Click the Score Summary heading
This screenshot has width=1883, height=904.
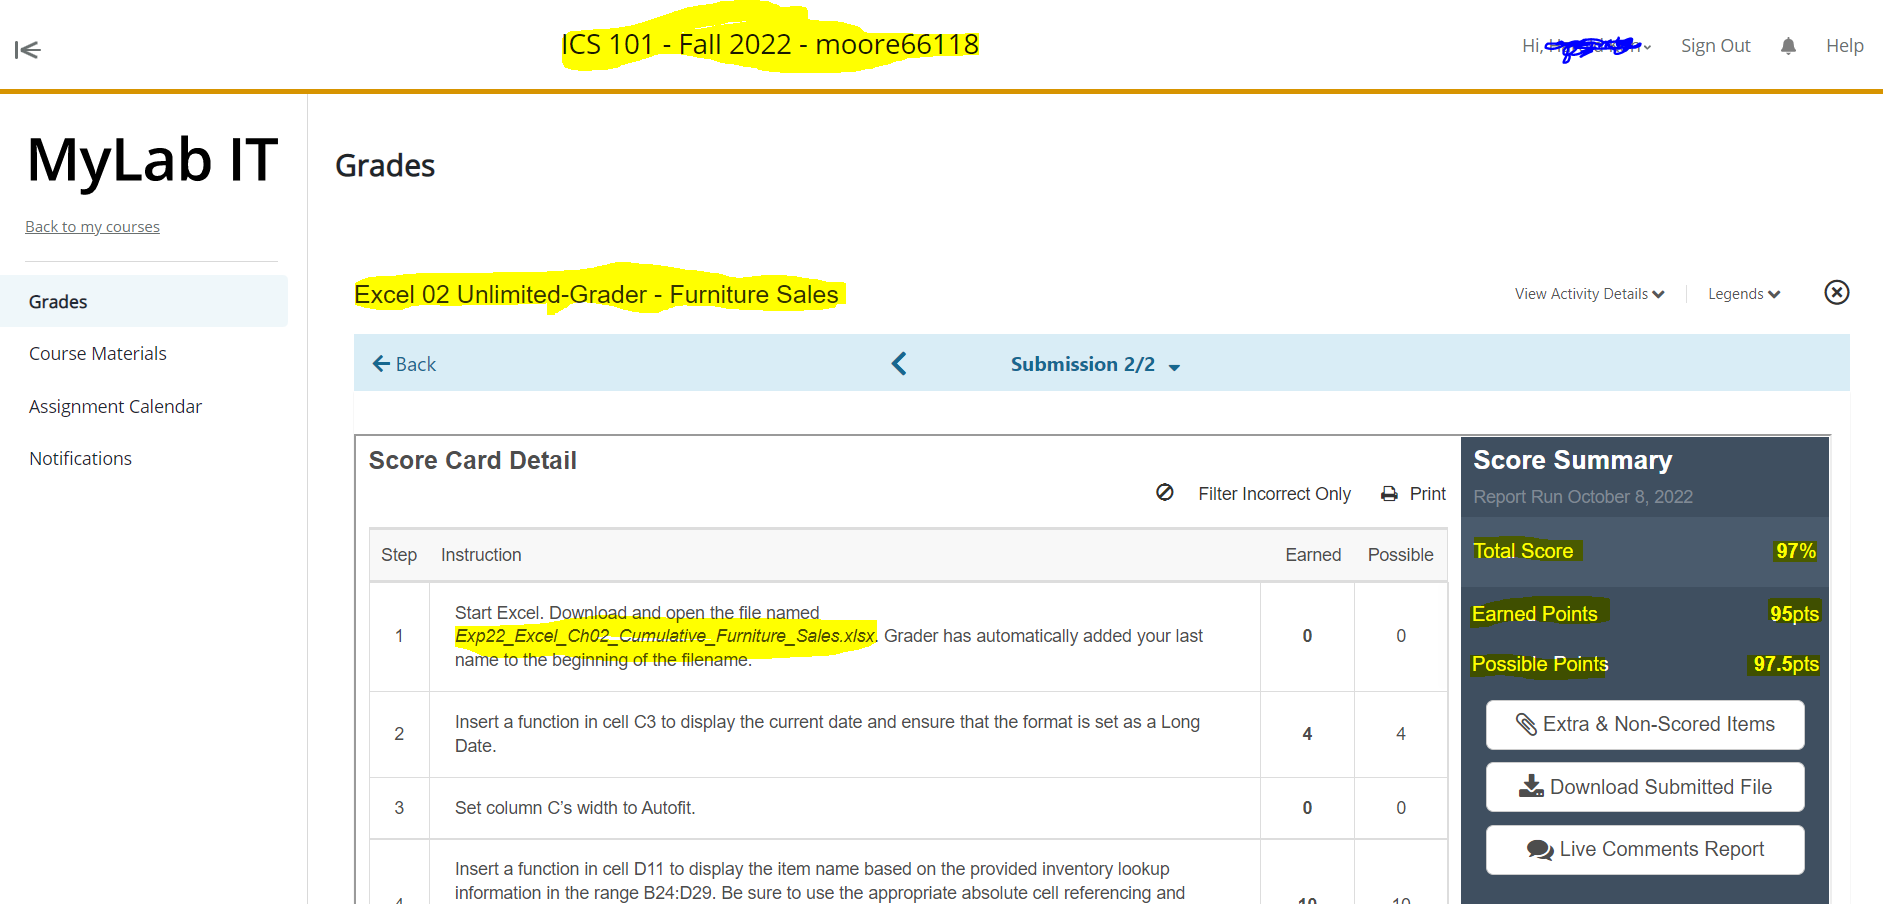point(1572,460)
